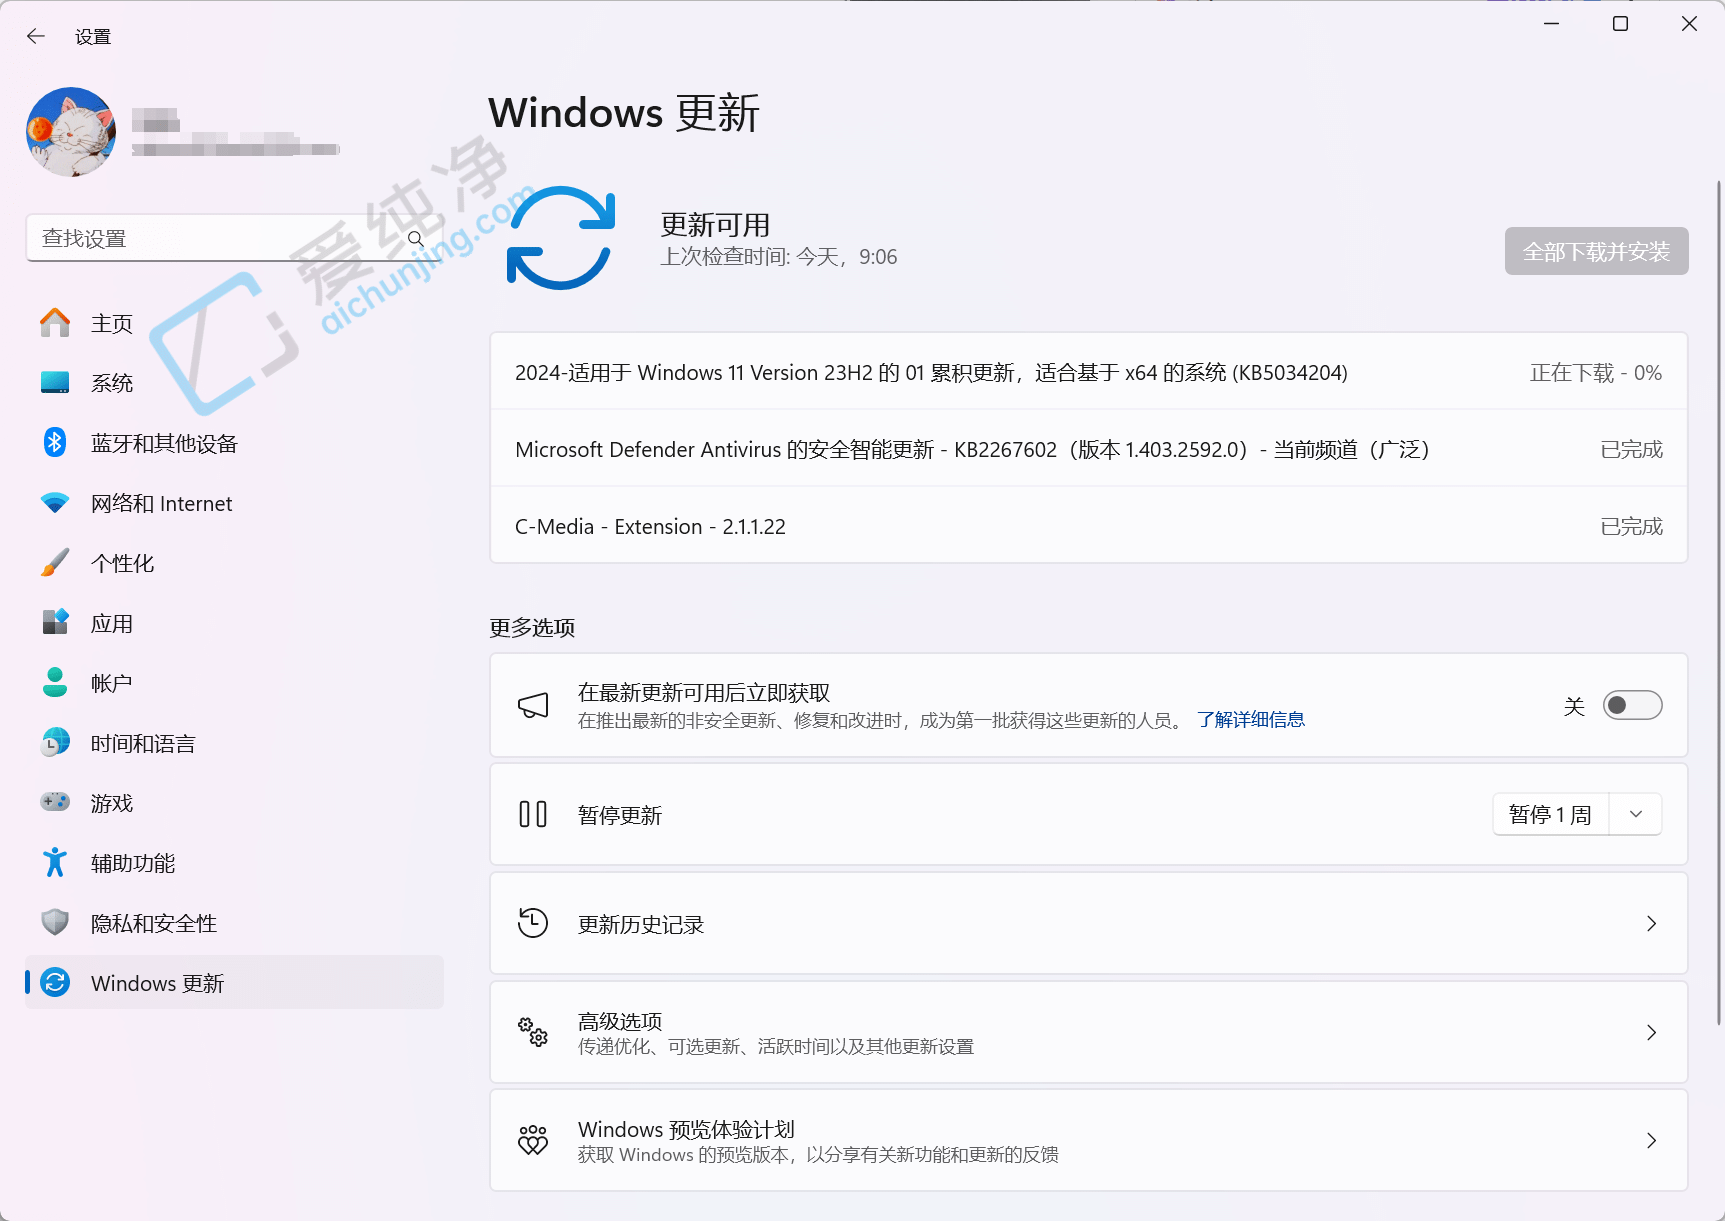Click the 查找设置 search field
1725x1221 pixels.
point(234,238)
